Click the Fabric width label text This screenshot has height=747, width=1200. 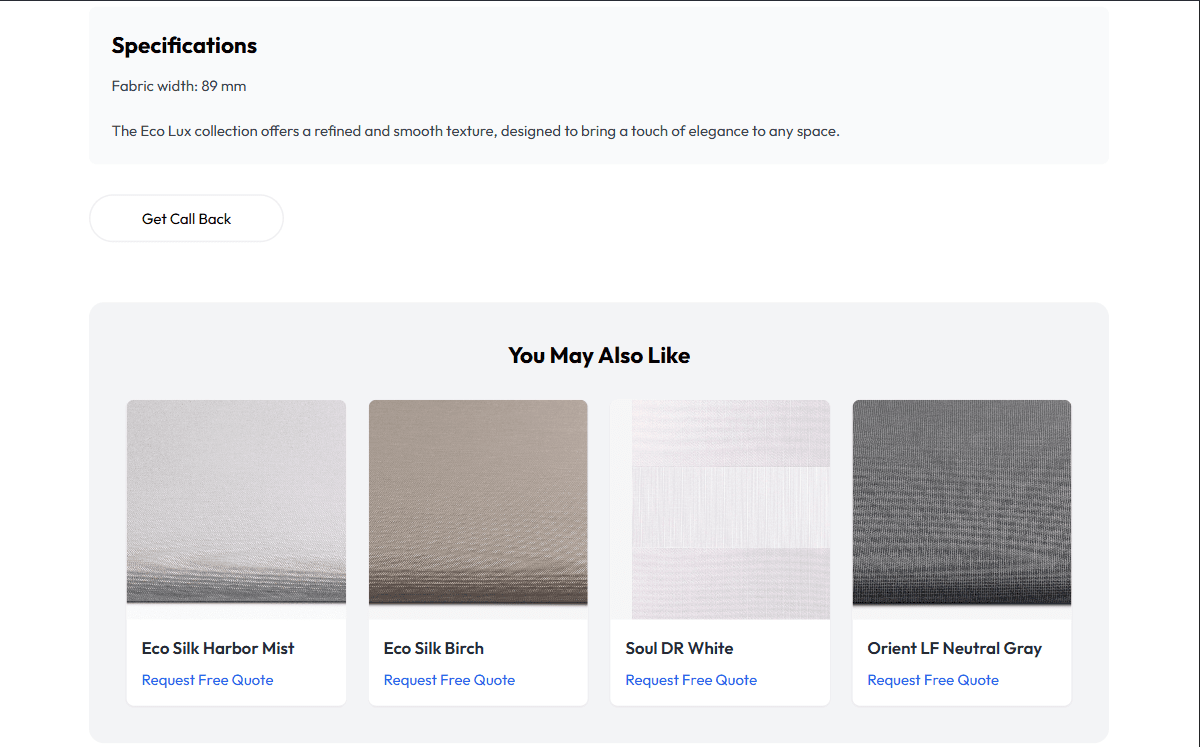point(154,86)
